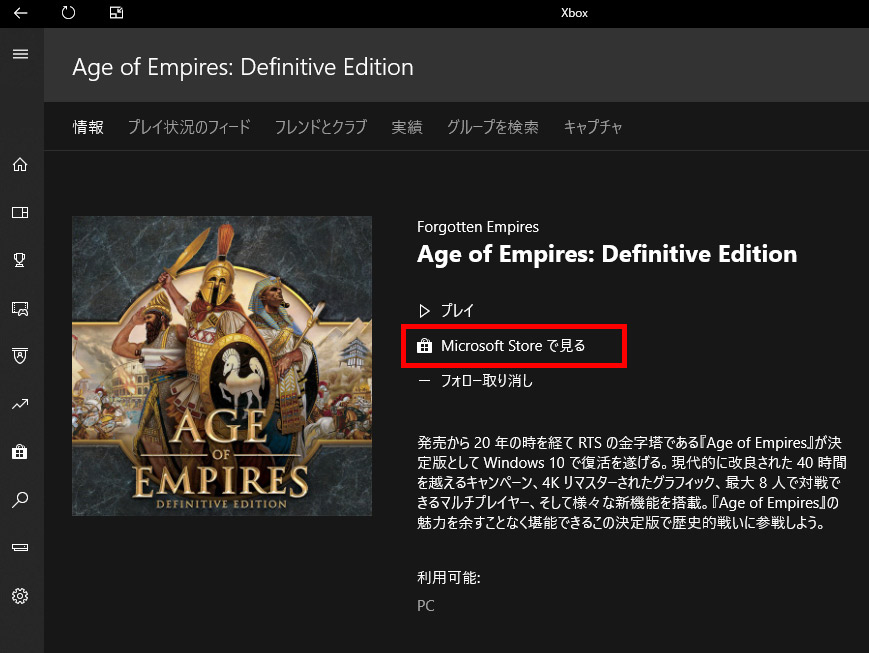
Task: Refresh the page with the reload icon
Action: [68, 13]
